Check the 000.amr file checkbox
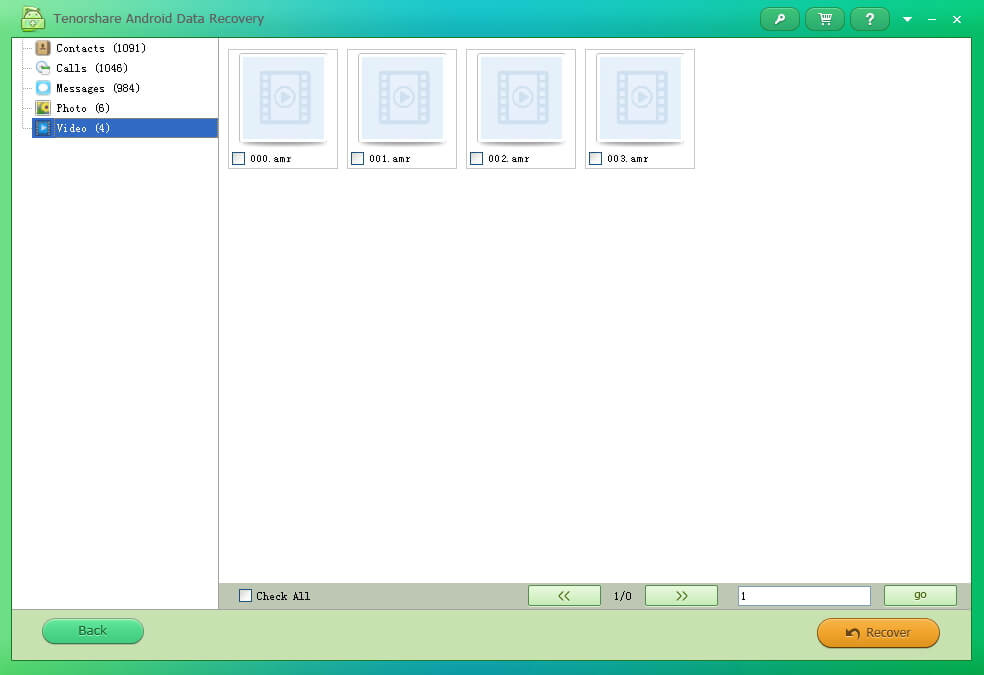 coord(238,159)
